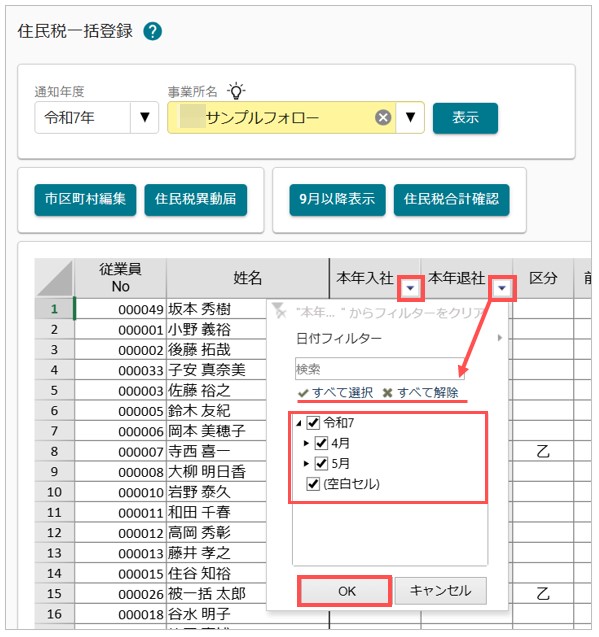The height and width of the screenshot is (637, 599).
Task: Open the 本年退社 column filter dropdown
Action: tap(502, 288)
